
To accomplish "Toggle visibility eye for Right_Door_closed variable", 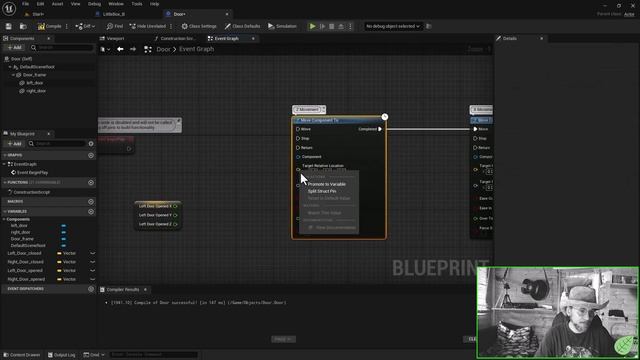I will click(x=93, y=262).
